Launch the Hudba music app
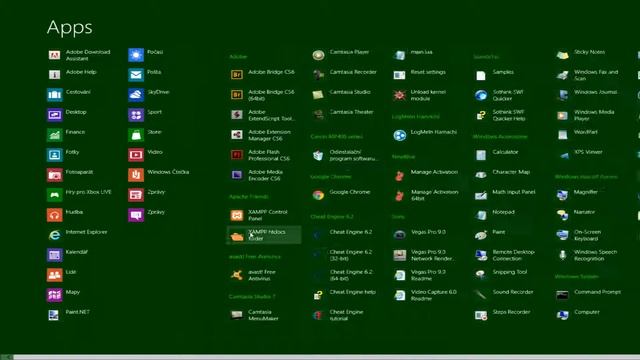Viewport: 640px width, 360px height. tap(65, 215)
